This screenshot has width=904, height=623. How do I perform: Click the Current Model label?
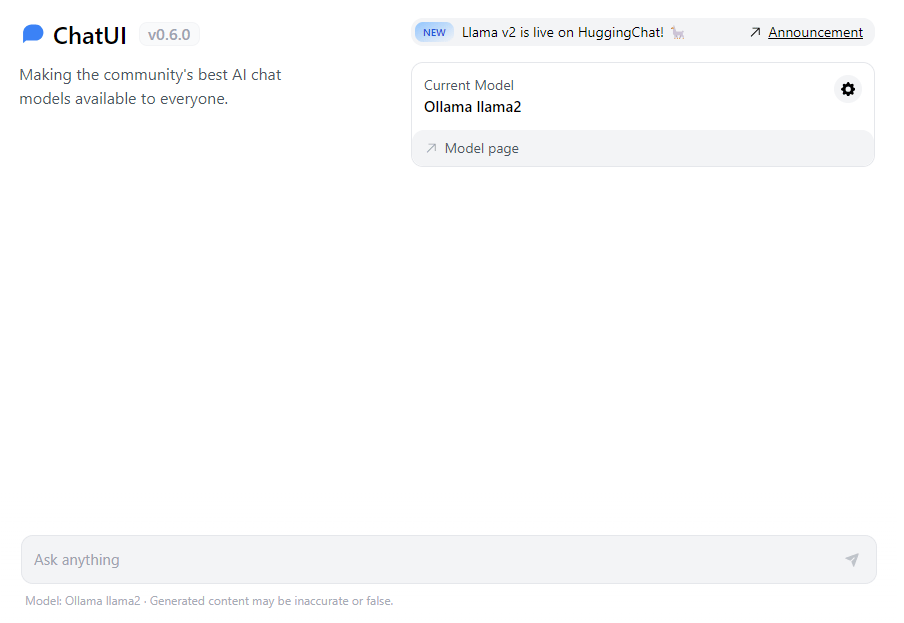[469, 85]
